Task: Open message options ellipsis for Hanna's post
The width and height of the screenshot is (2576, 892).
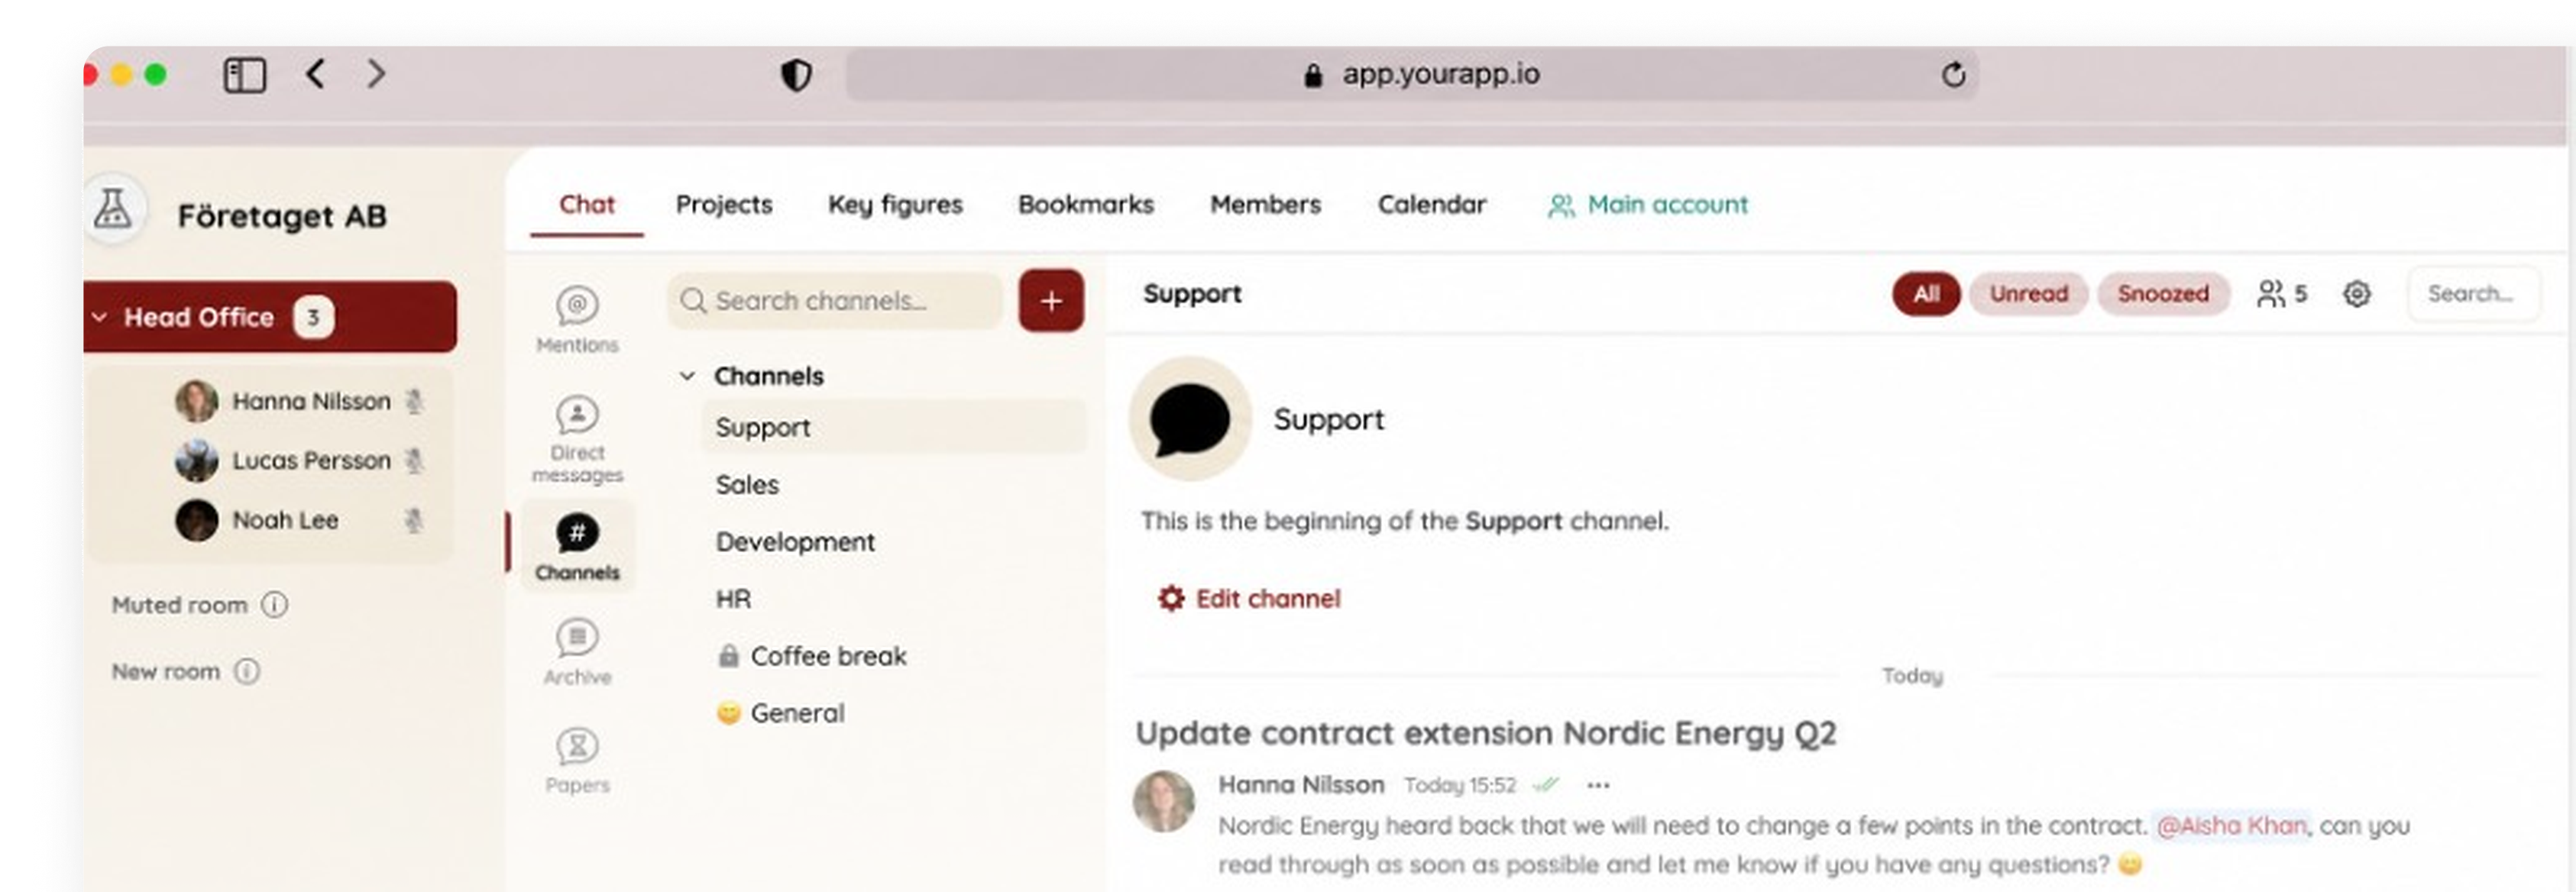Action: (1598, 786)
